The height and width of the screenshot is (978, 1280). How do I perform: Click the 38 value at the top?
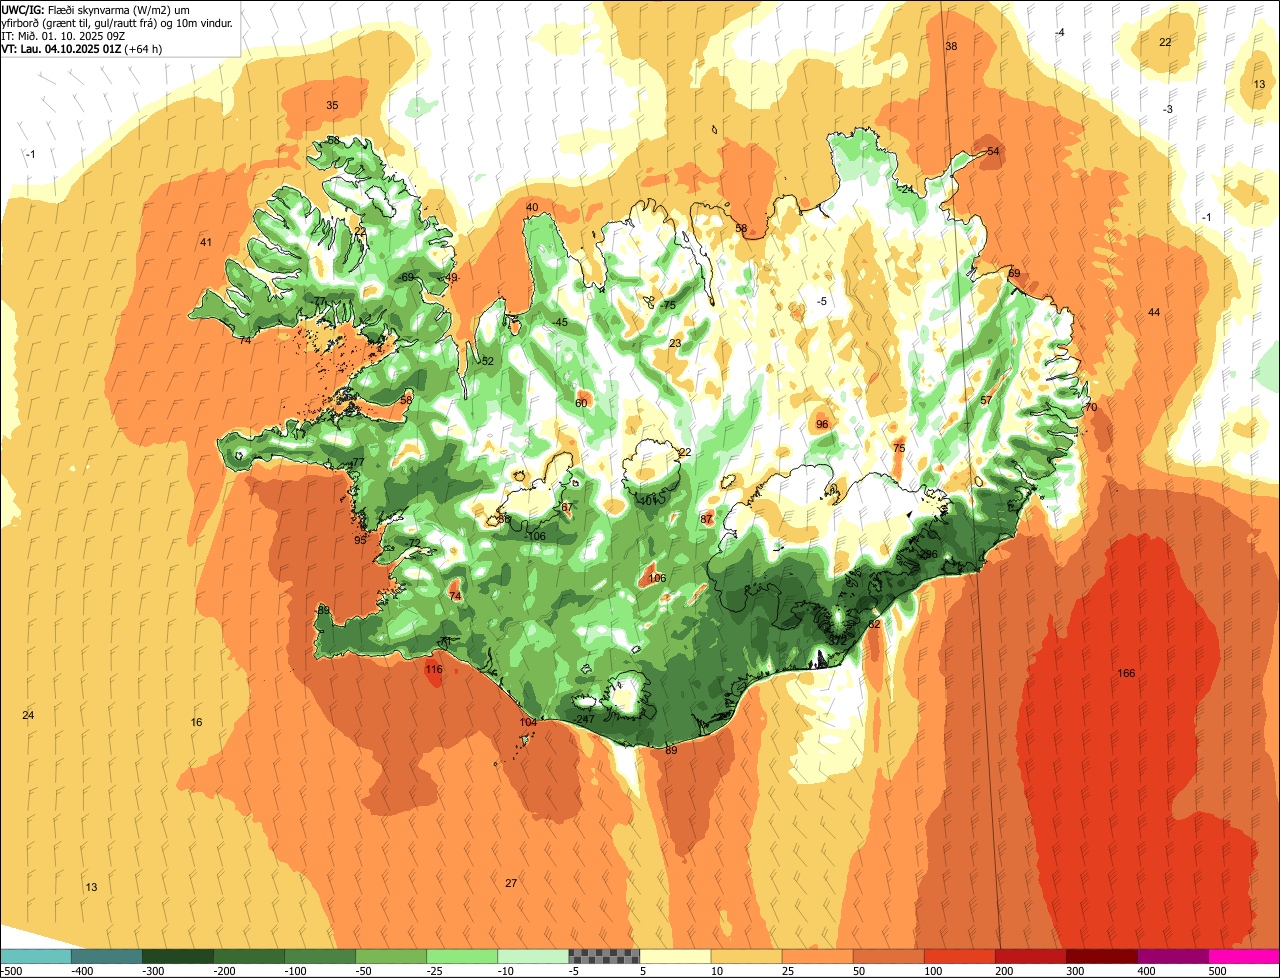951,46
